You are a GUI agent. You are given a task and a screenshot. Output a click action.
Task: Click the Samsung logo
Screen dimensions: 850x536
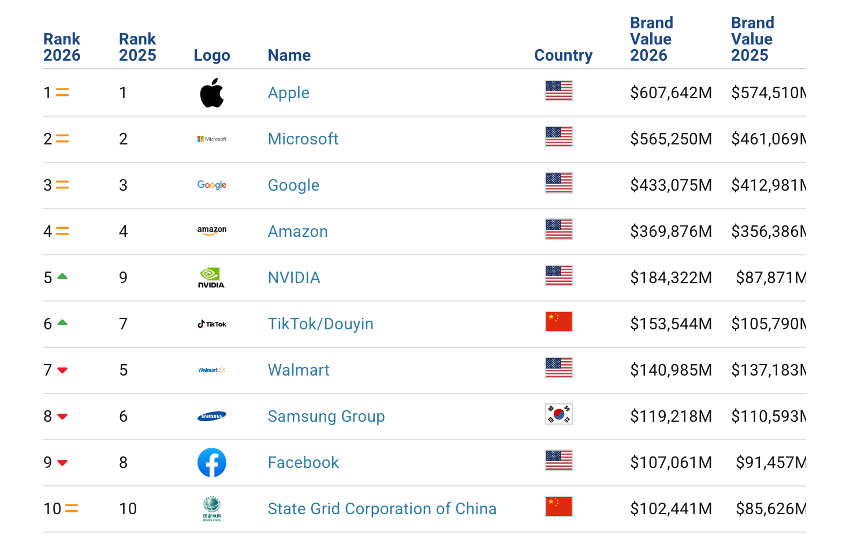tap(211, 416)
